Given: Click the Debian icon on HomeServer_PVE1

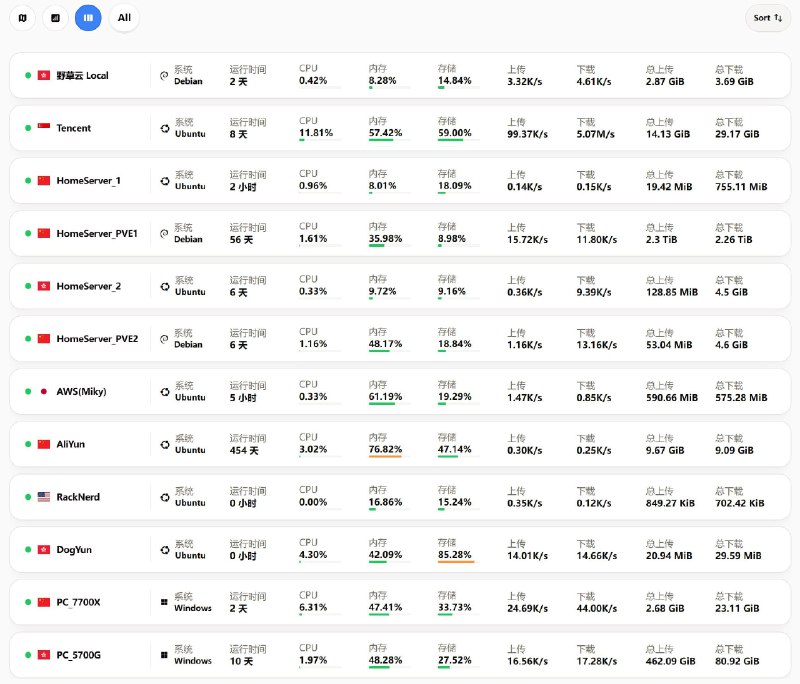Looking at the screenshot, I should click(x=164, y=234).
